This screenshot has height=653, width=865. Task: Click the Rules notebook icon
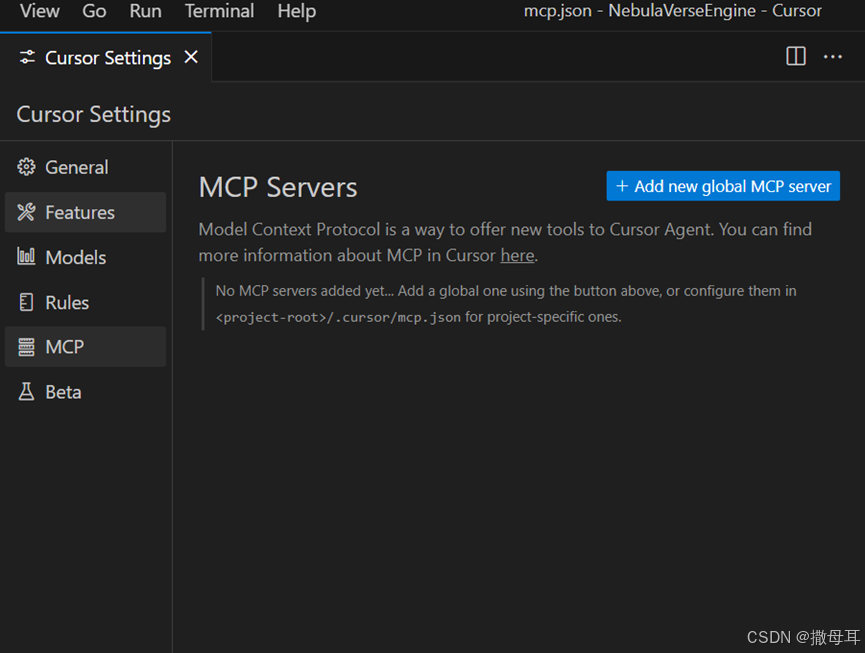(x=26, y=302)
